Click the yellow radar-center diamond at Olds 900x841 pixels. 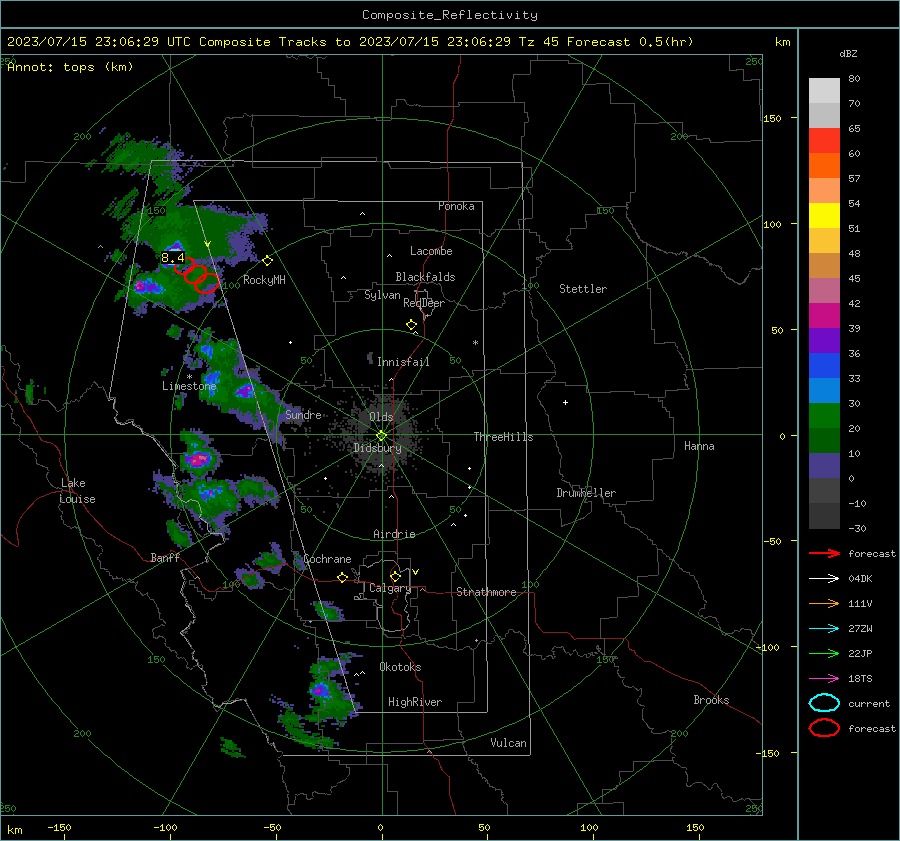(382, 436)
